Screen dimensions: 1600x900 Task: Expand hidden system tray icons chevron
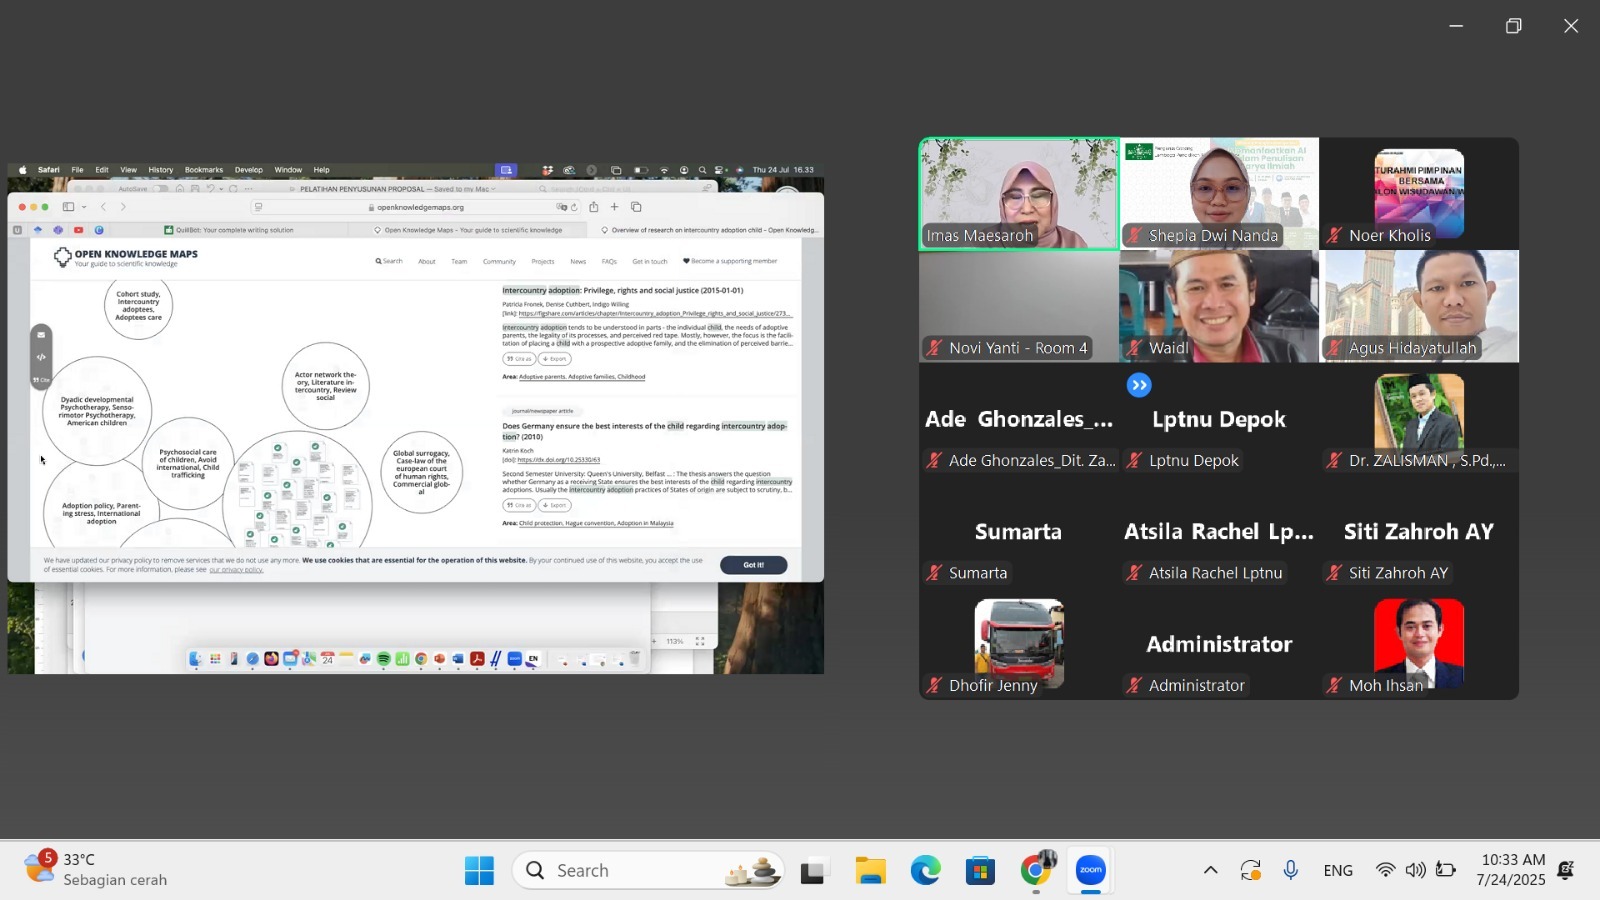tap(1210, 870)
